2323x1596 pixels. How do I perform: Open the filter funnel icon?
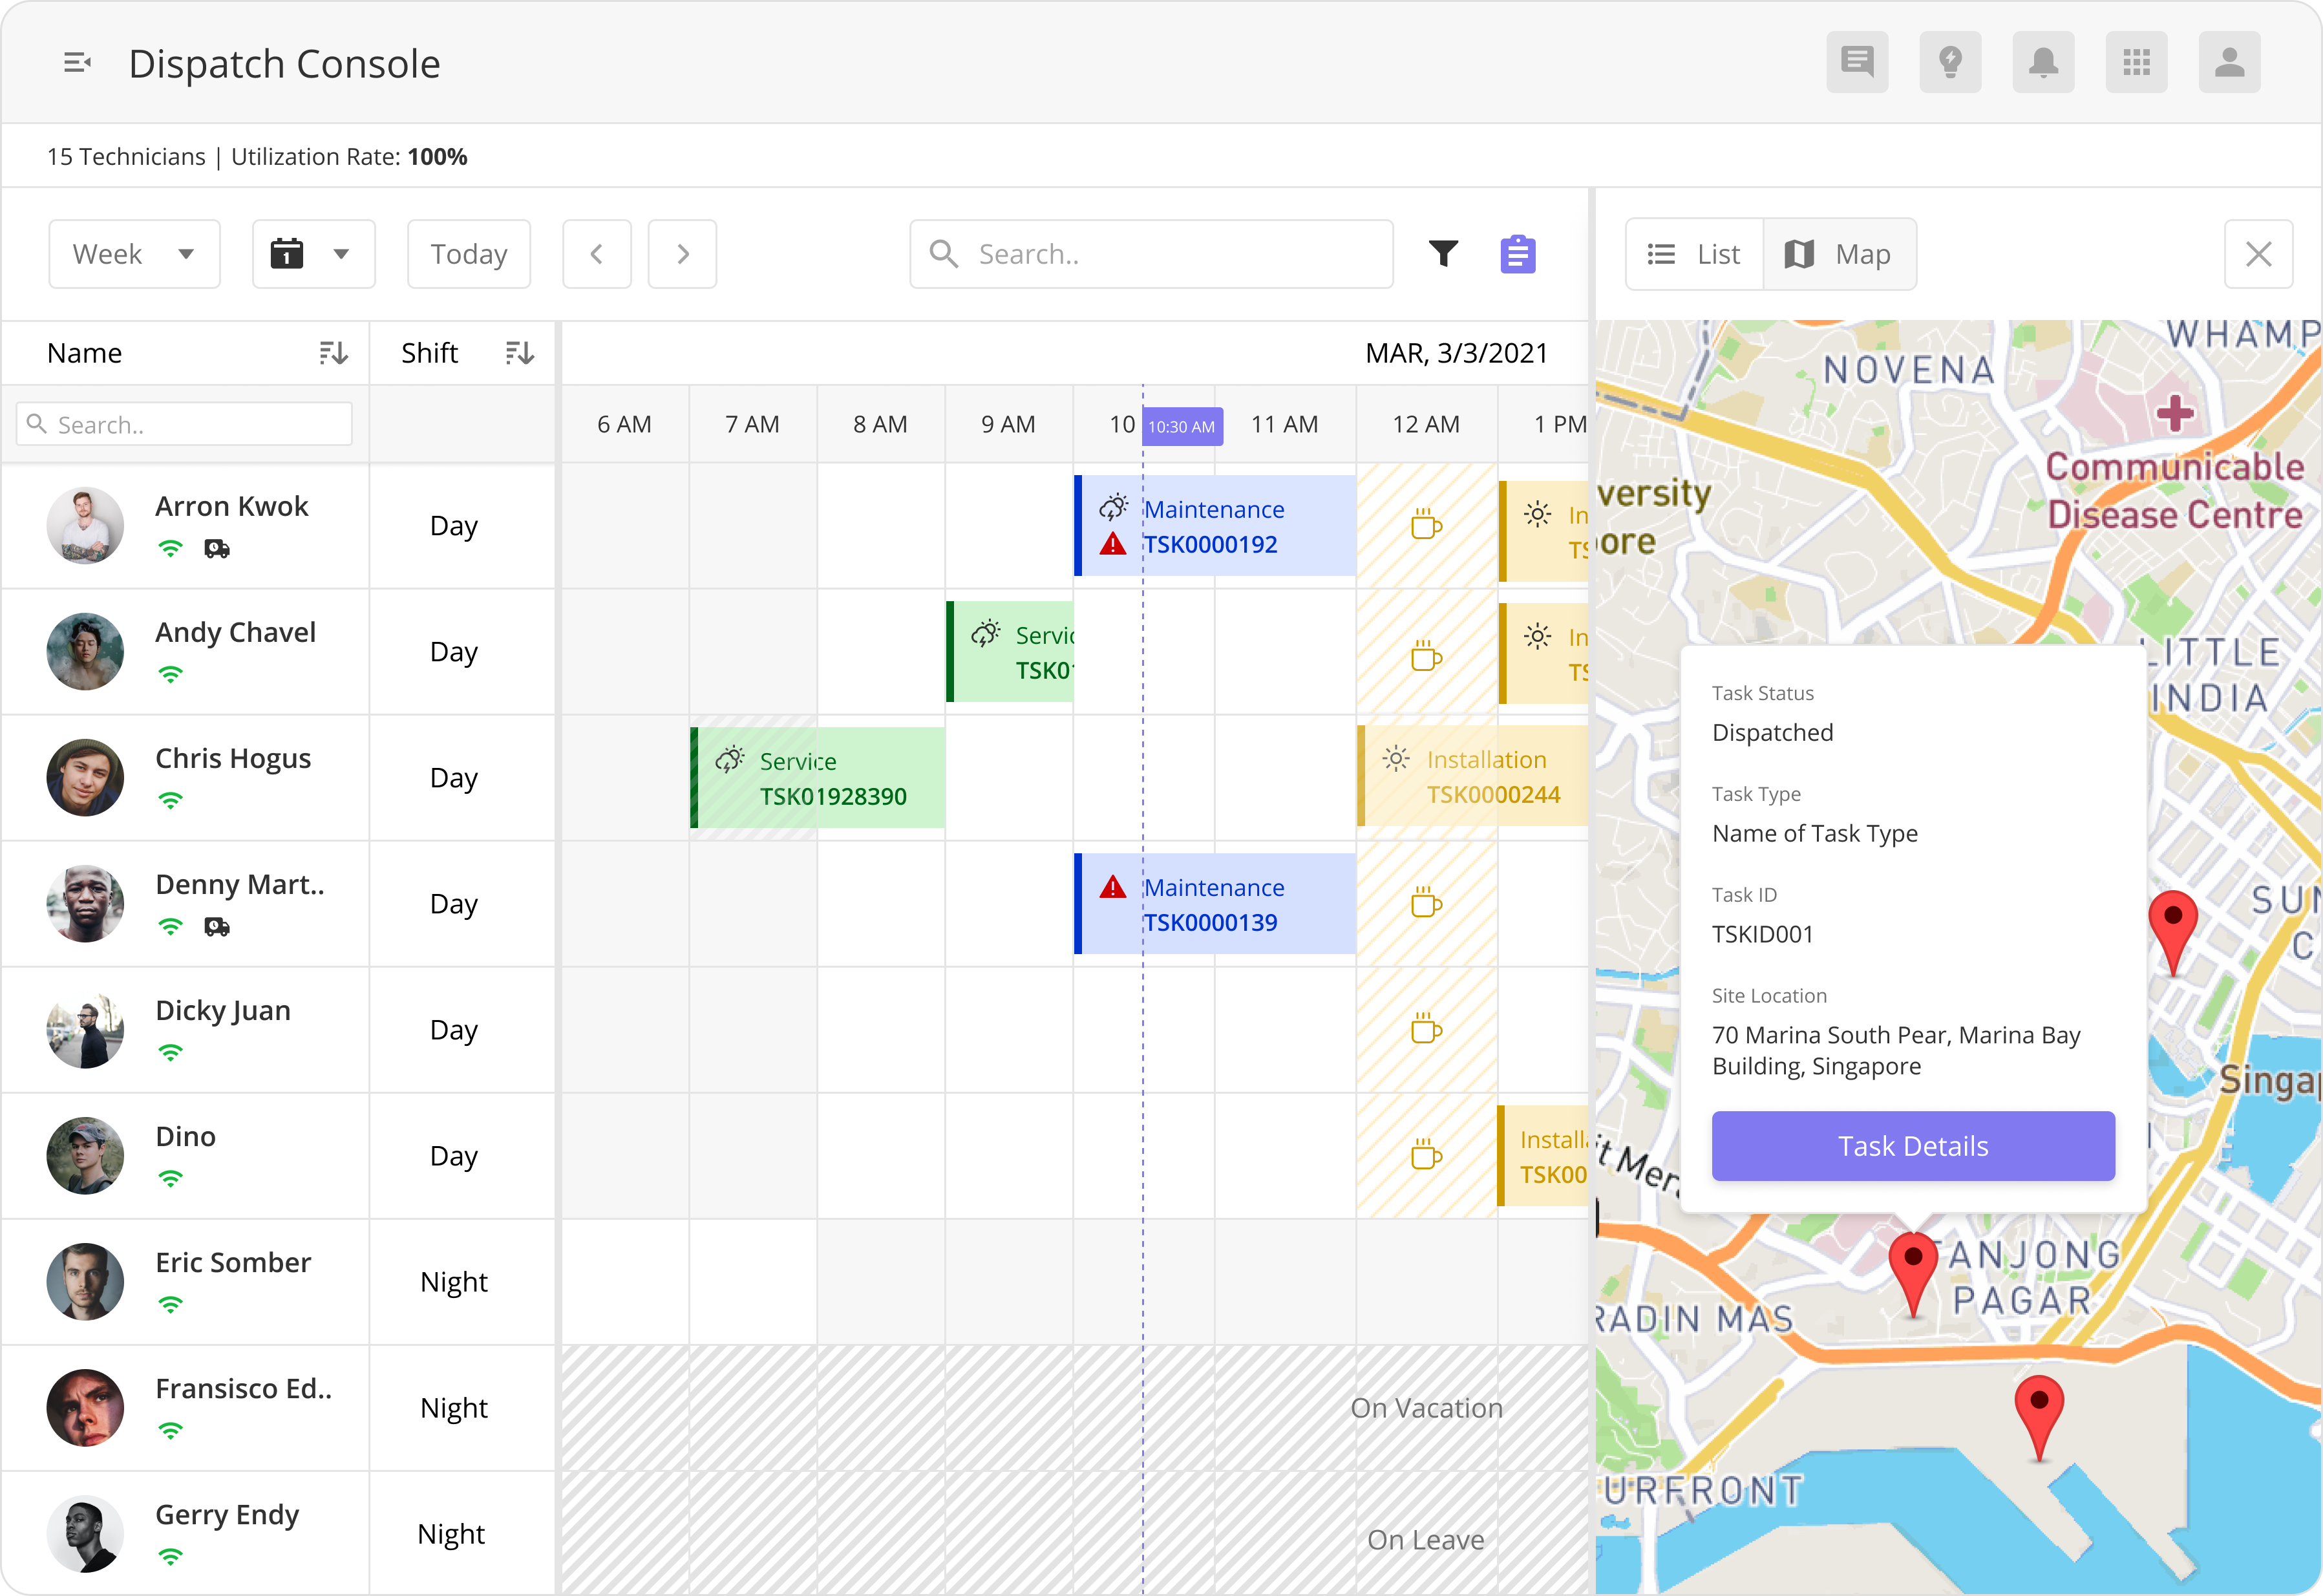pos(1443,254)
